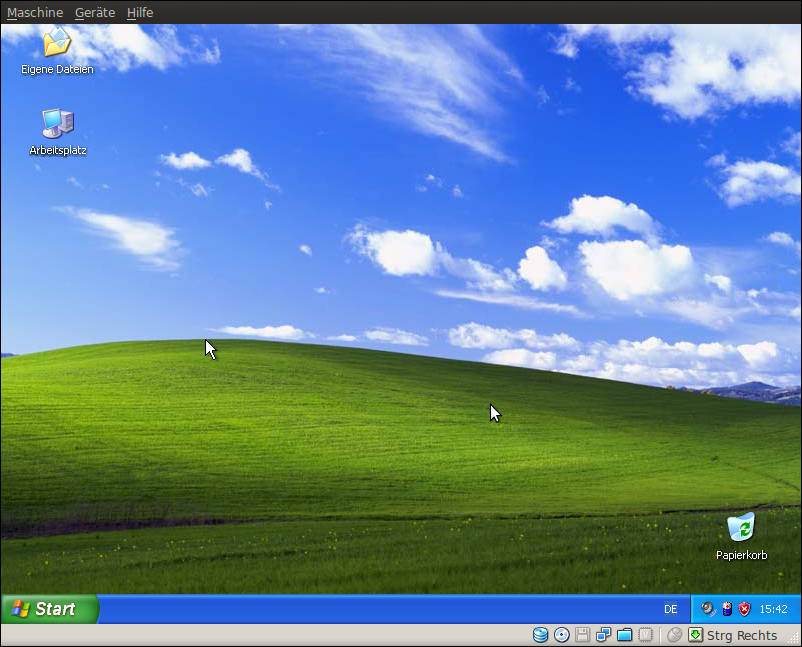Open the Hilfe menu
Viewport: 802px width, 647px height.
(x=140, y=13)
